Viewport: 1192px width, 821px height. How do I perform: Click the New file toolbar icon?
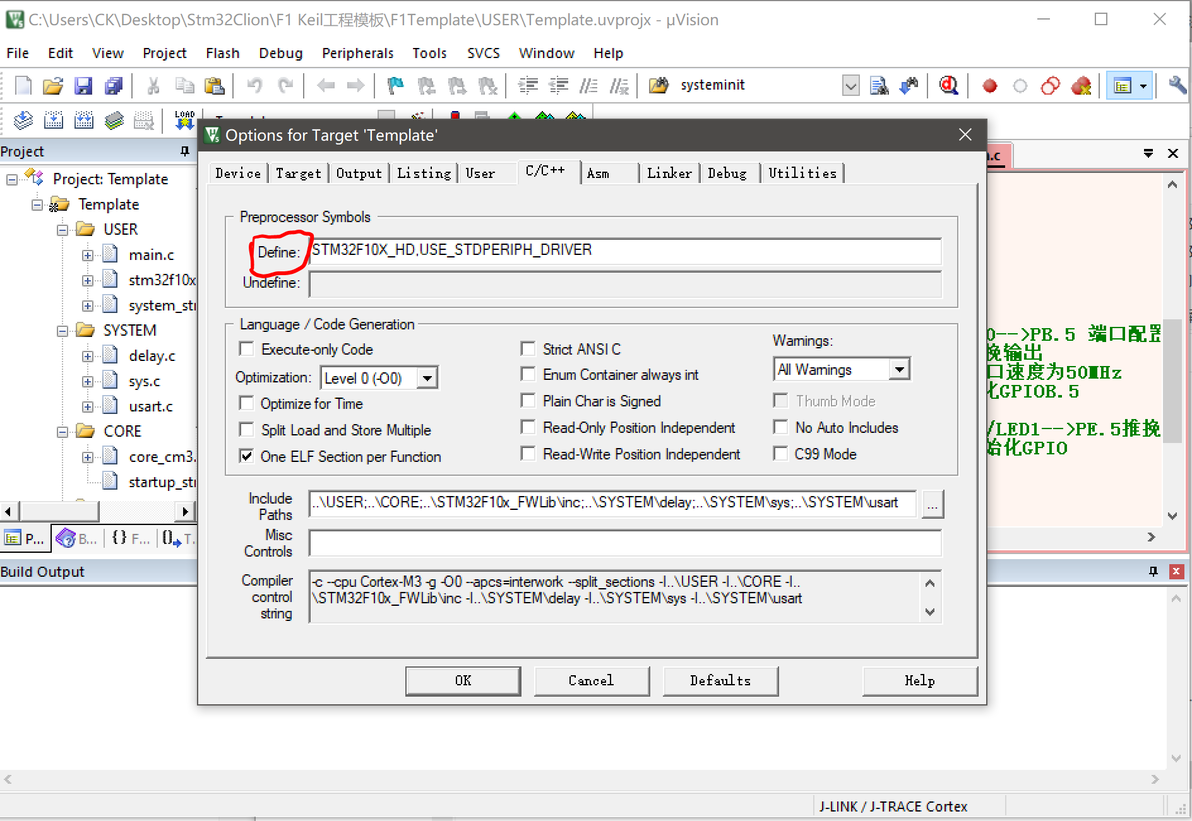[x=23, y=85]
